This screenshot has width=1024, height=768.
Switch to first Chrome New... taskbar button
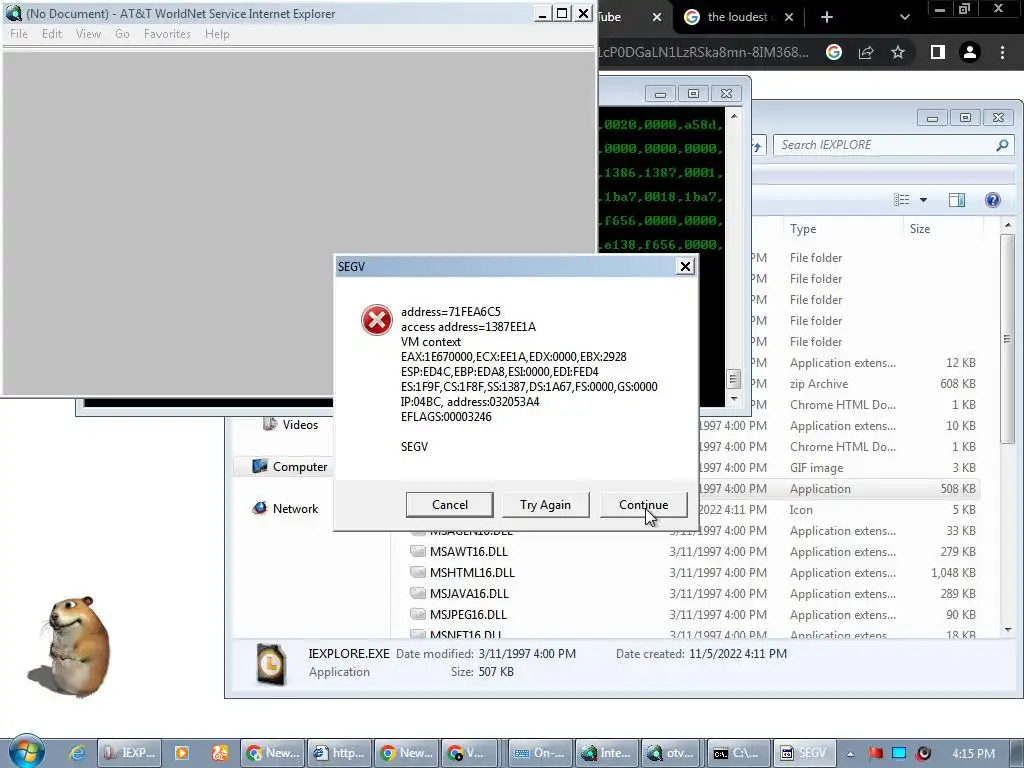(272, 753)
